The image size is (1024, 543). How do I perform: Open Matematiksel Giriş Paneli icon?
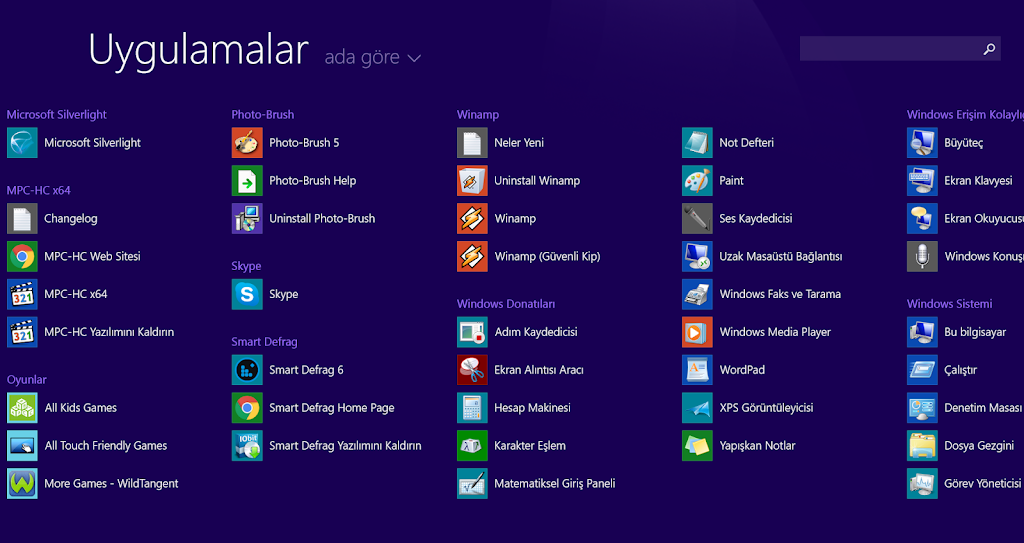(472, 484)
